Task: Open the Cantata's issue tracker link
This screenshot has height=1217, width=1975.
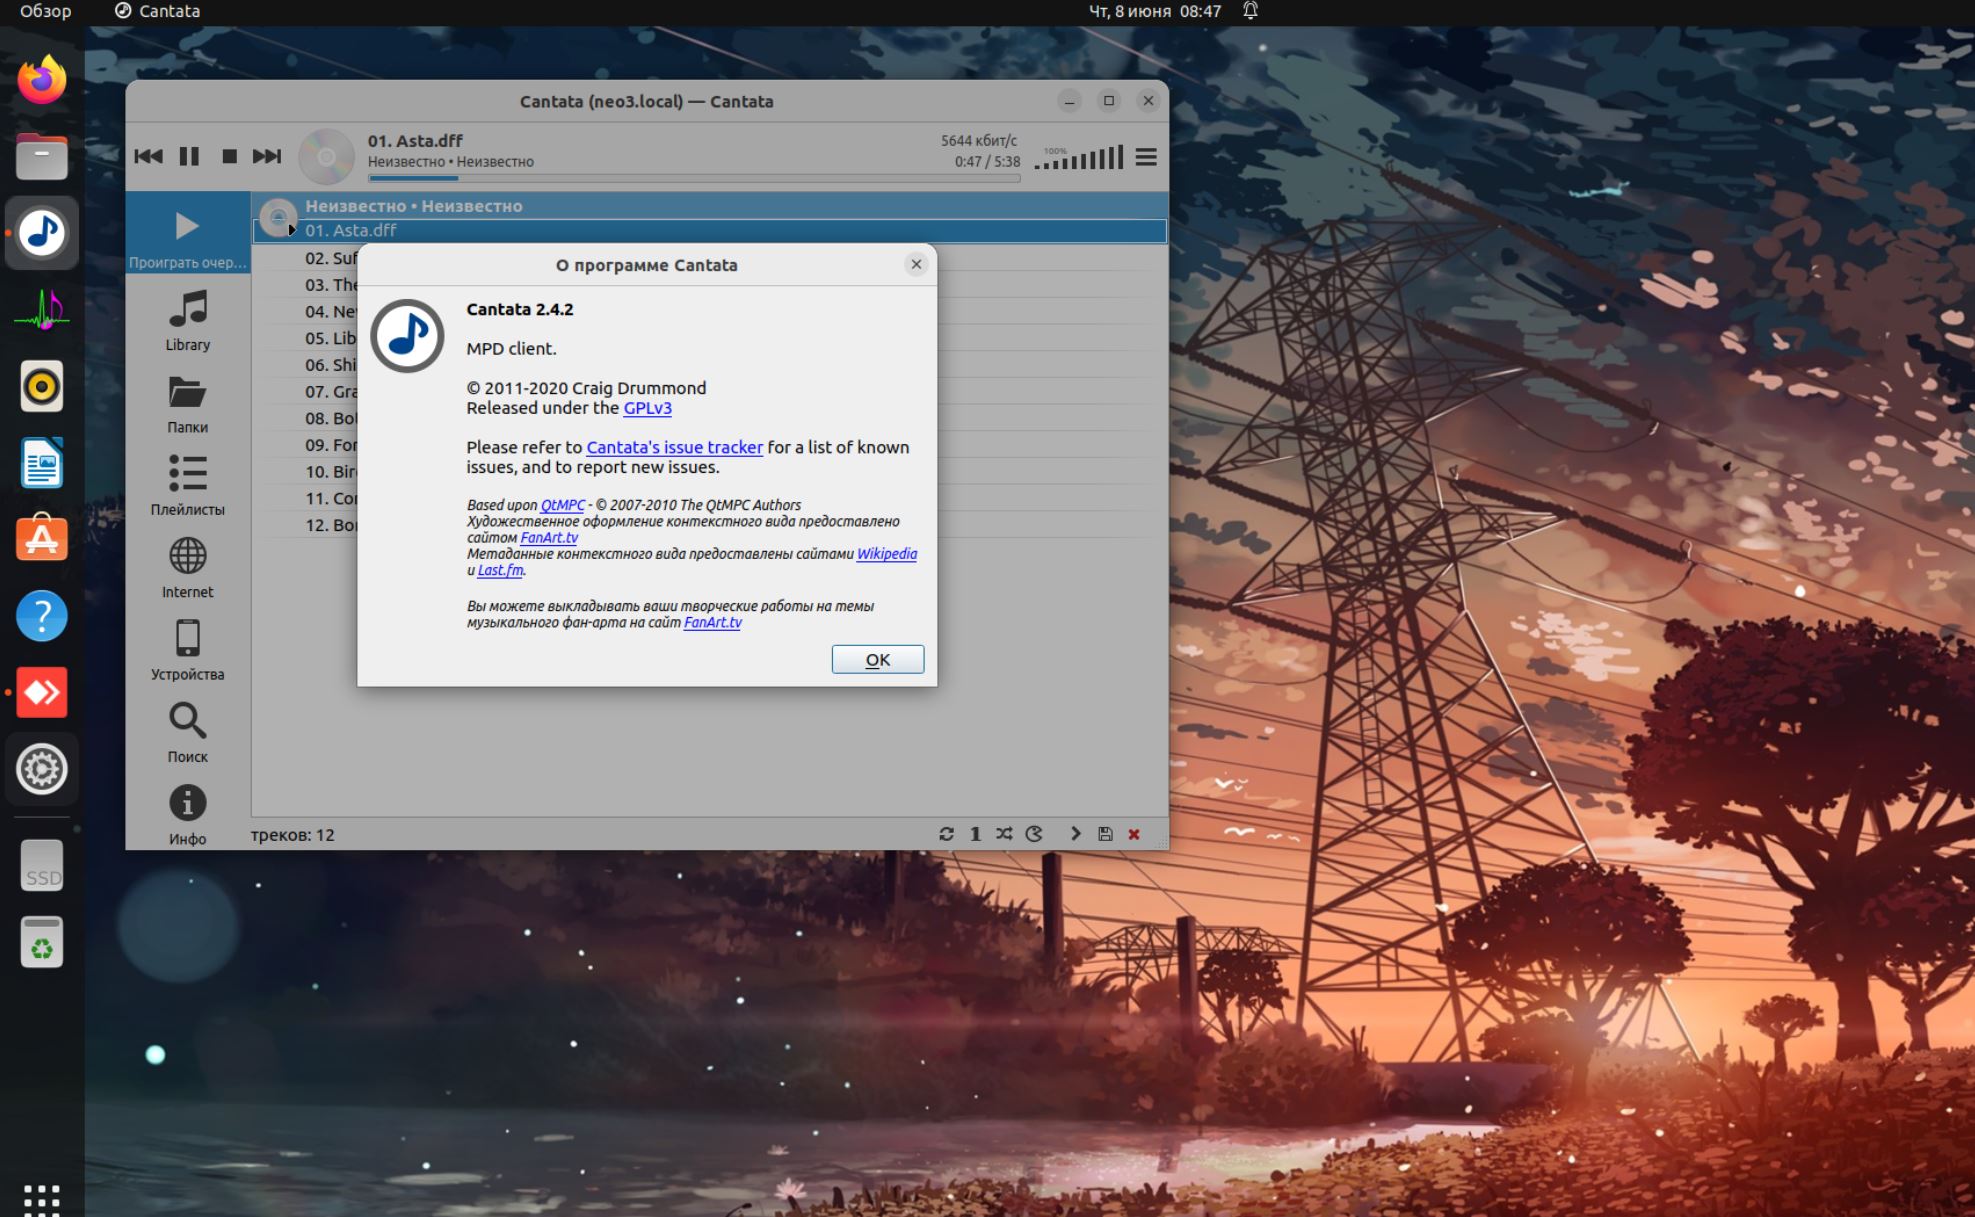Action: [674, 447]
